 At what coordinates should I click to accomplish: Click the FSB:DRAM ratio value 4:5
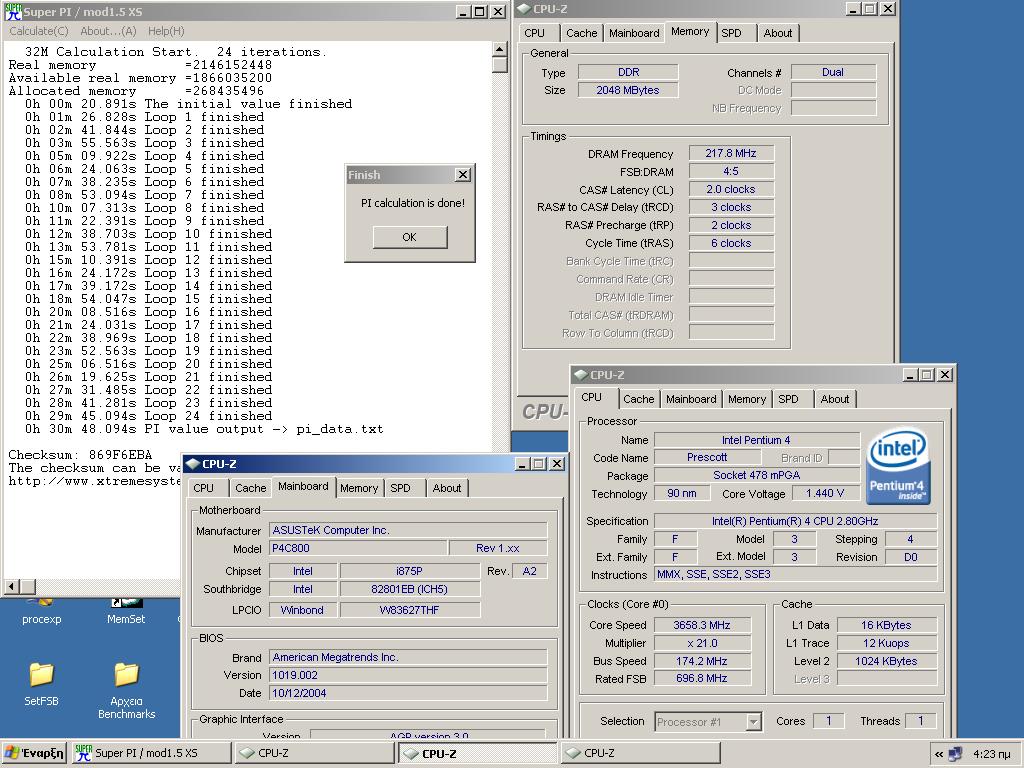[731, 172]
